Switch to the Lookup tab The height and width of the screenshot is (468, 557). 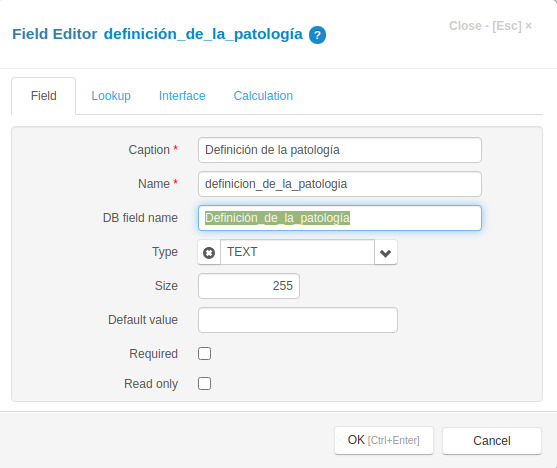[x=111, y=96]
